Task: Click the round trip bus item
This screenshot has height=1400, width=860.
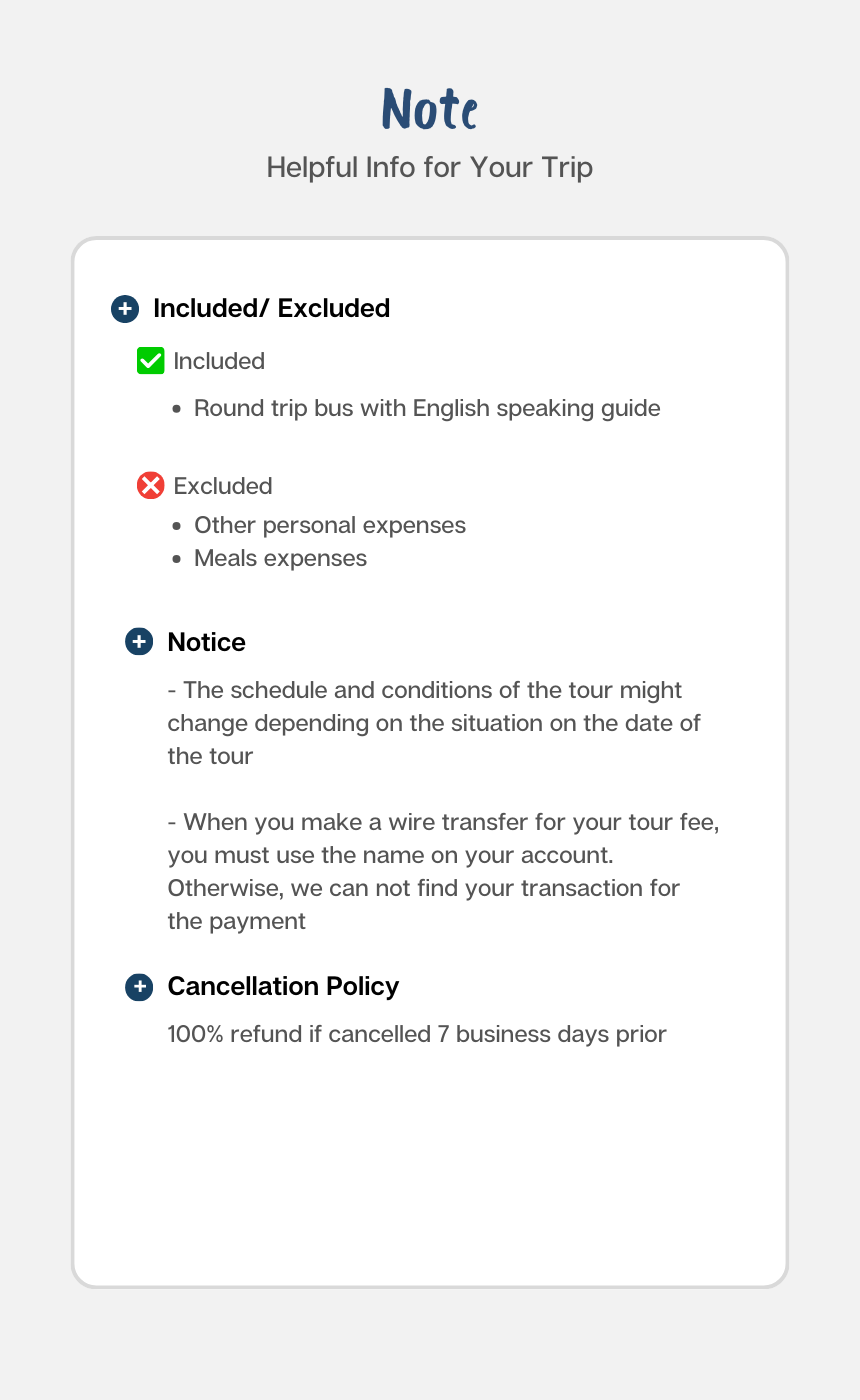Action: point(427,408)
